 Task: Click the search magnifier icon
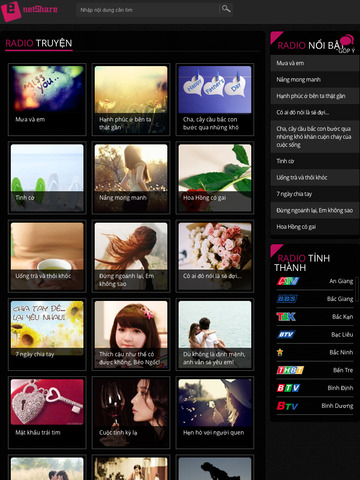click(x=226, y=9)
